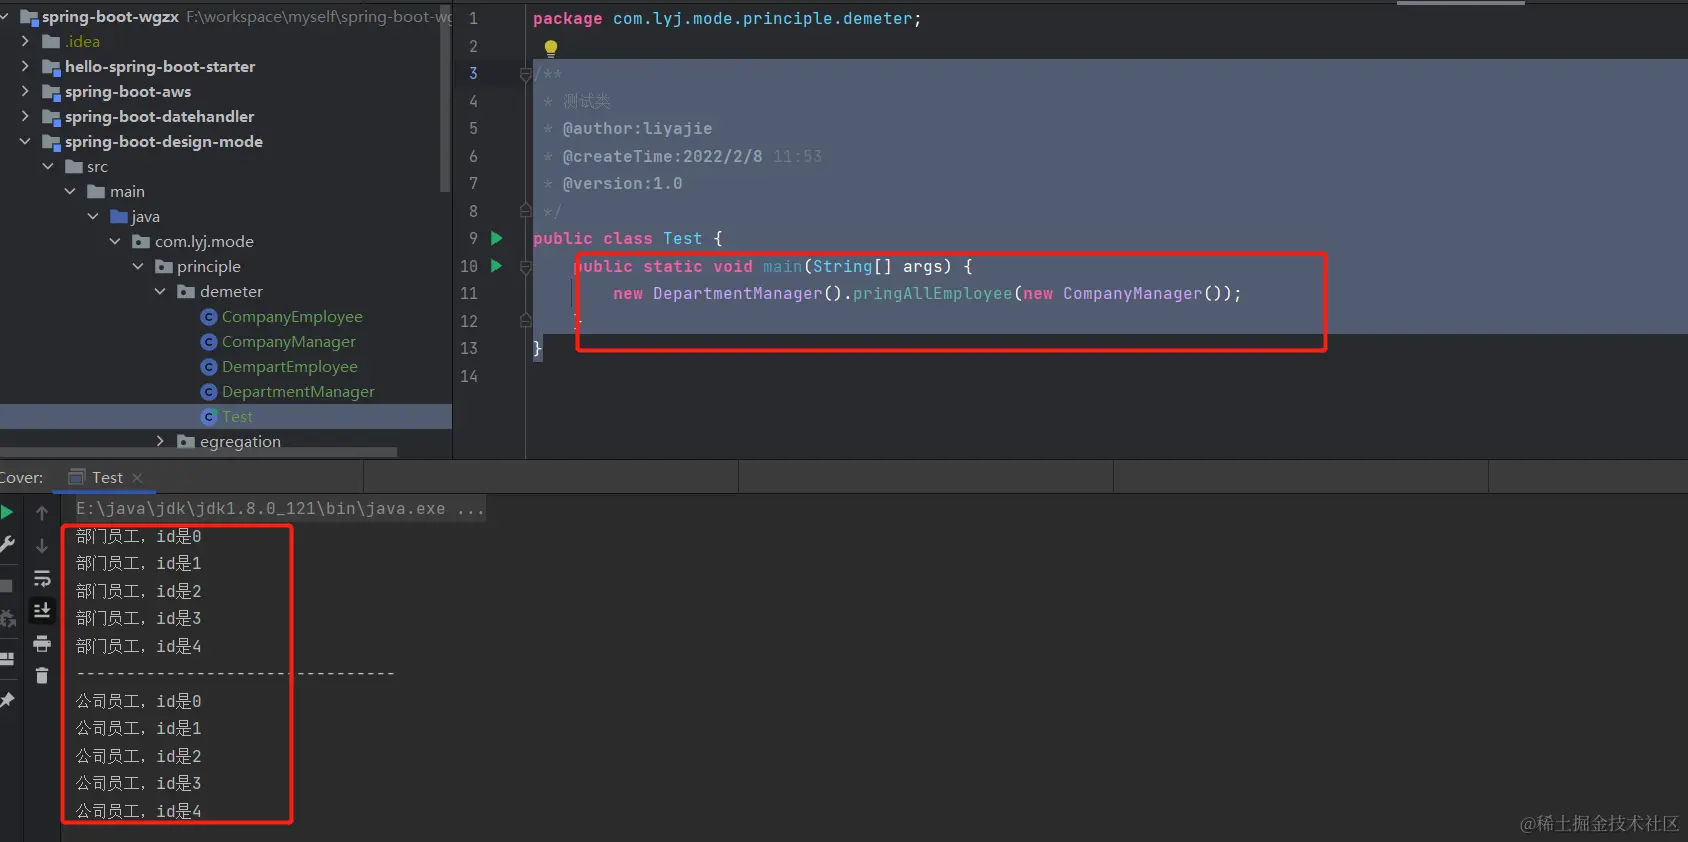
Task: Click the egregation package icon
Action: coord(186,442)
